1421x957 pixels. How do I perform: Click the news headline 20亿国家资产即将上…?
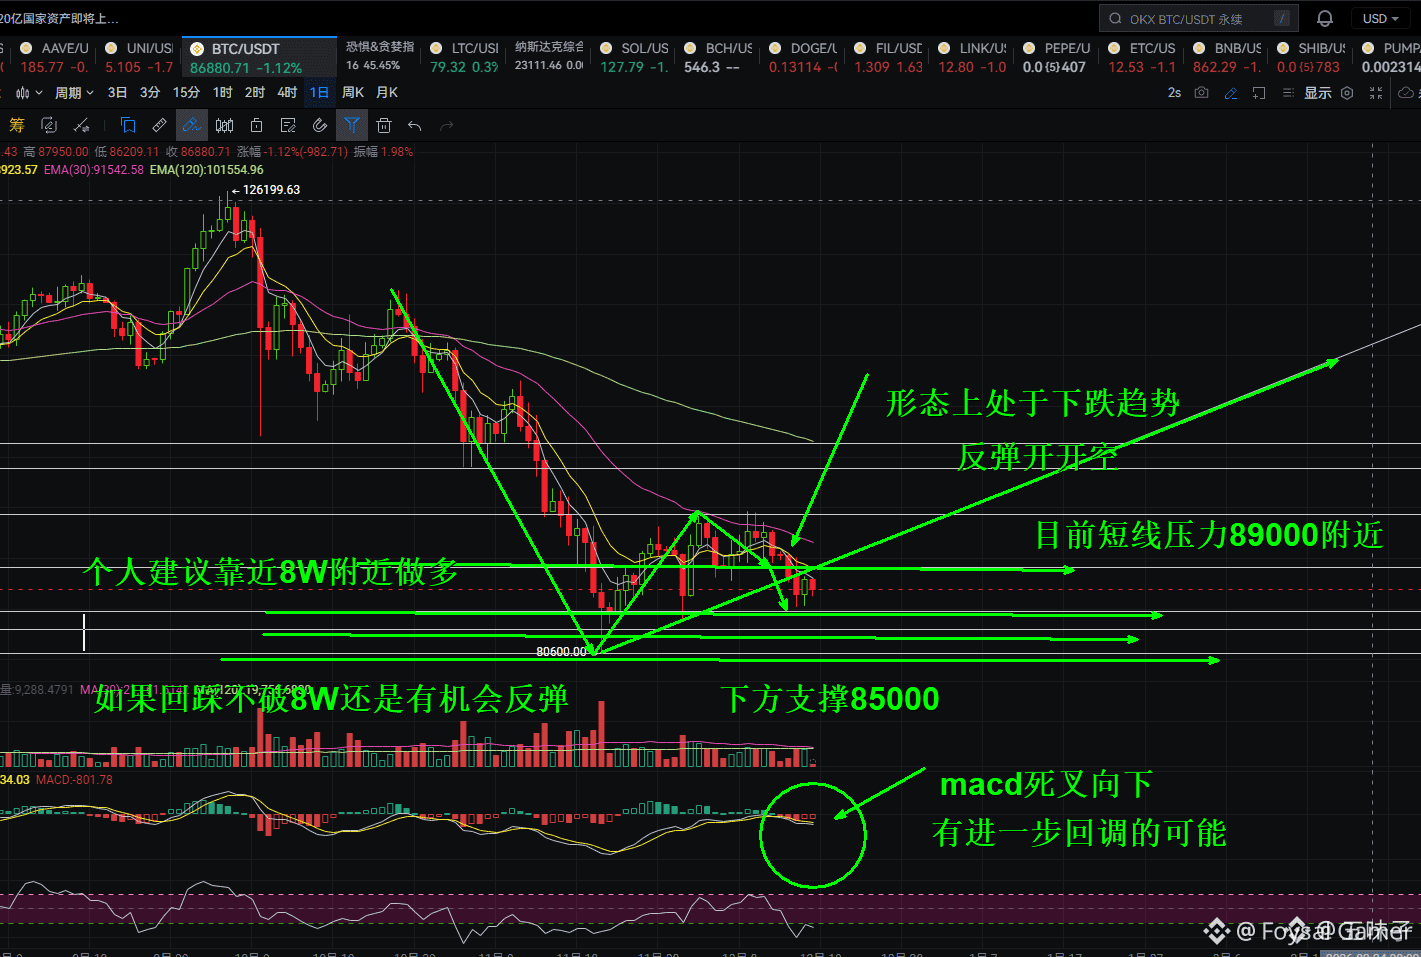point(59,18)
